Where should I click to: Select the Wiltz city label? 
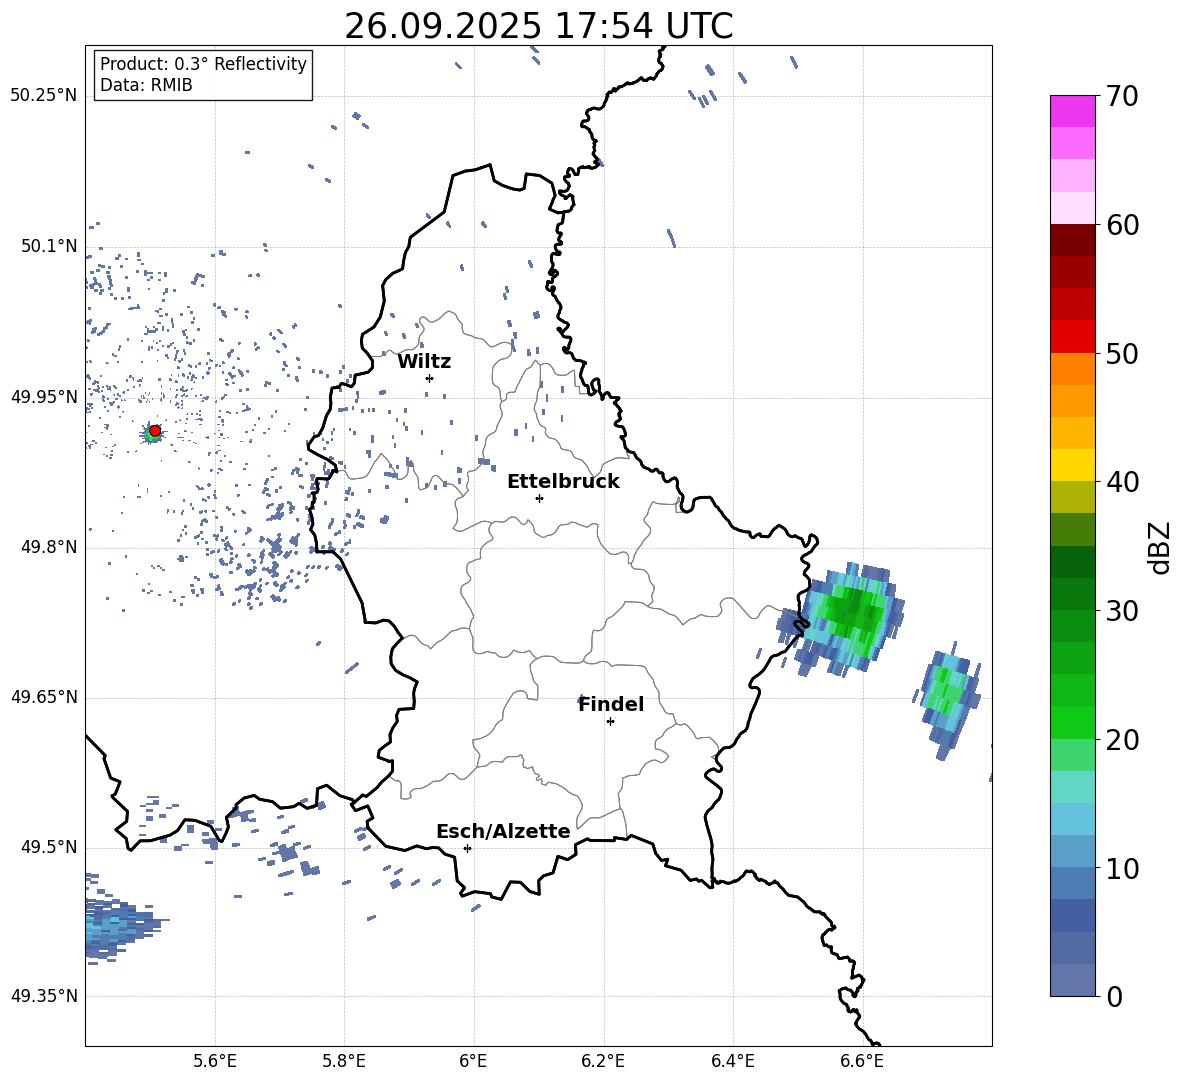(x=424, y=362)
